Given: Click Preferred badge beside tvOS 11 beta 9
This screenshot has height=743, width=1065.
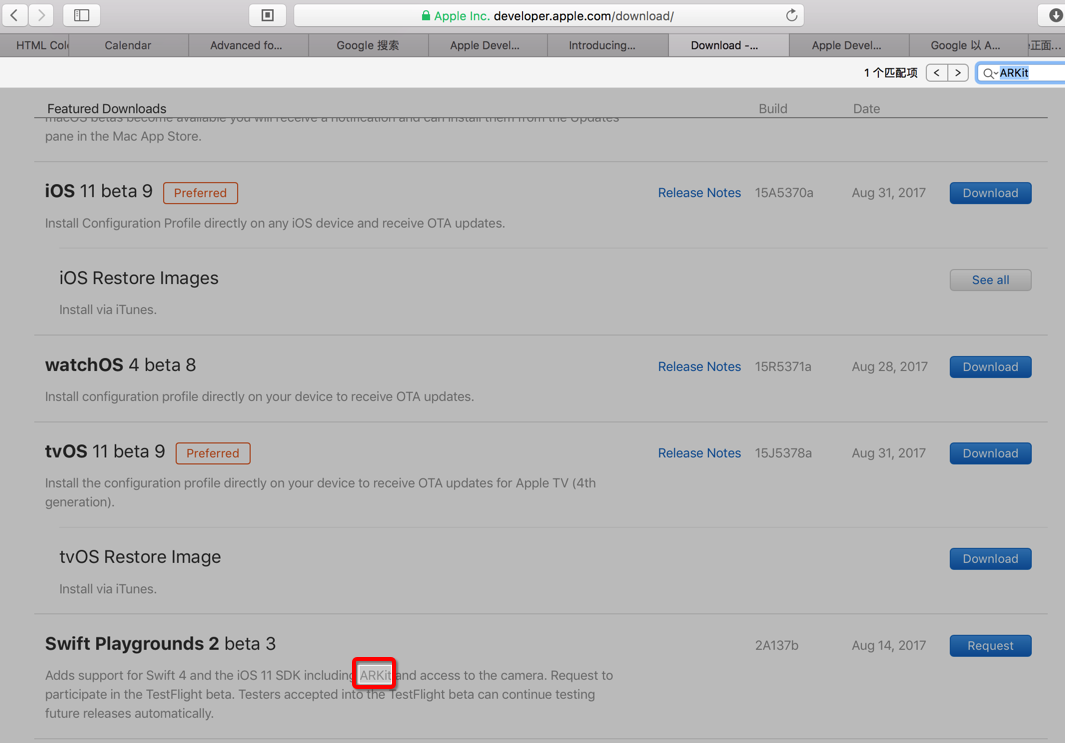Looking at the screenshot, I should coord(213,453).
